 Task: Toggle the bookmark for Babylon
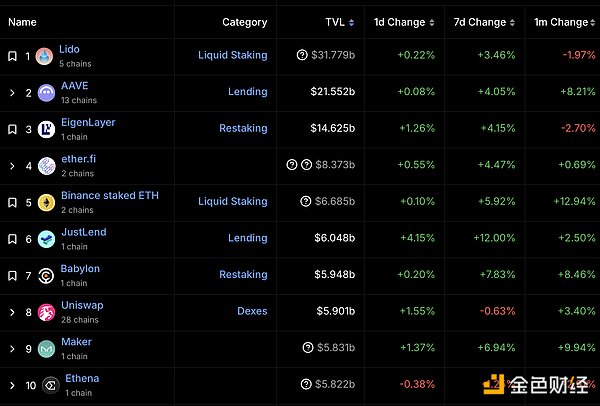[12, 276]
